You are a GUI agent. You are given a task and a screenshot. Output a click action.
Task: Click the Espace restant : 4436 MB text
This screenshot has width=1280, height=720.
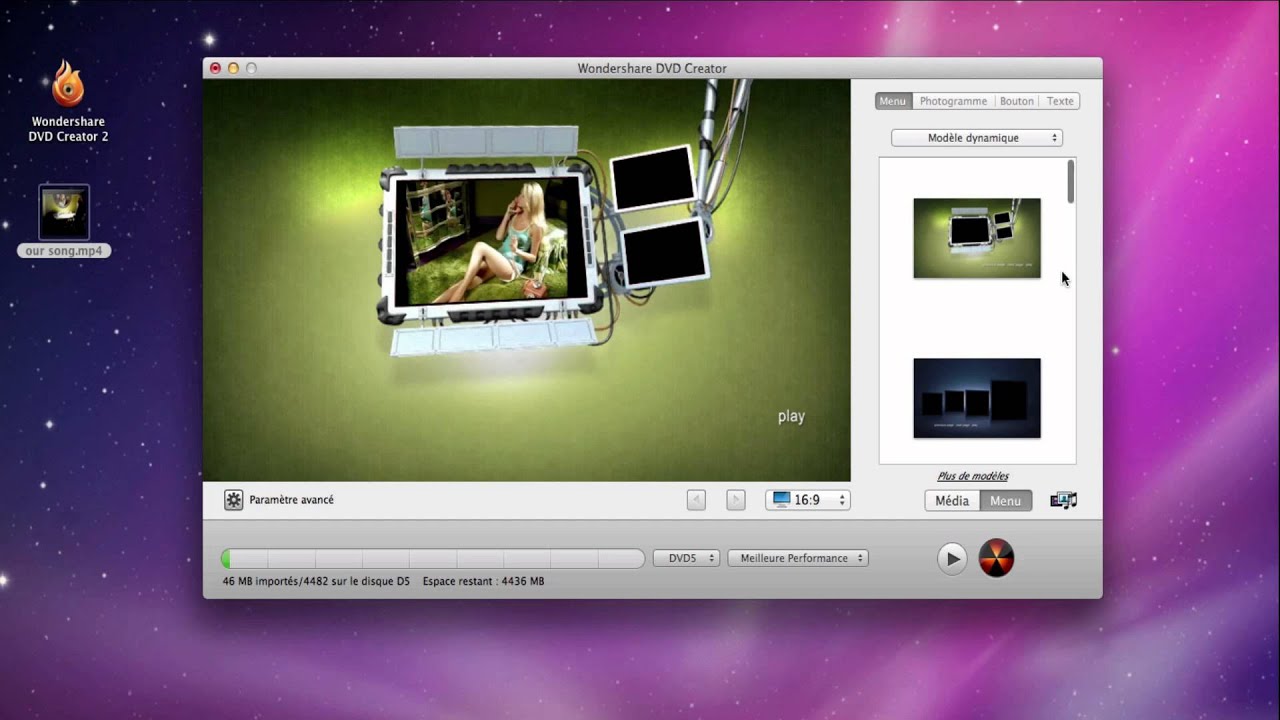click(x=483, y=581)
